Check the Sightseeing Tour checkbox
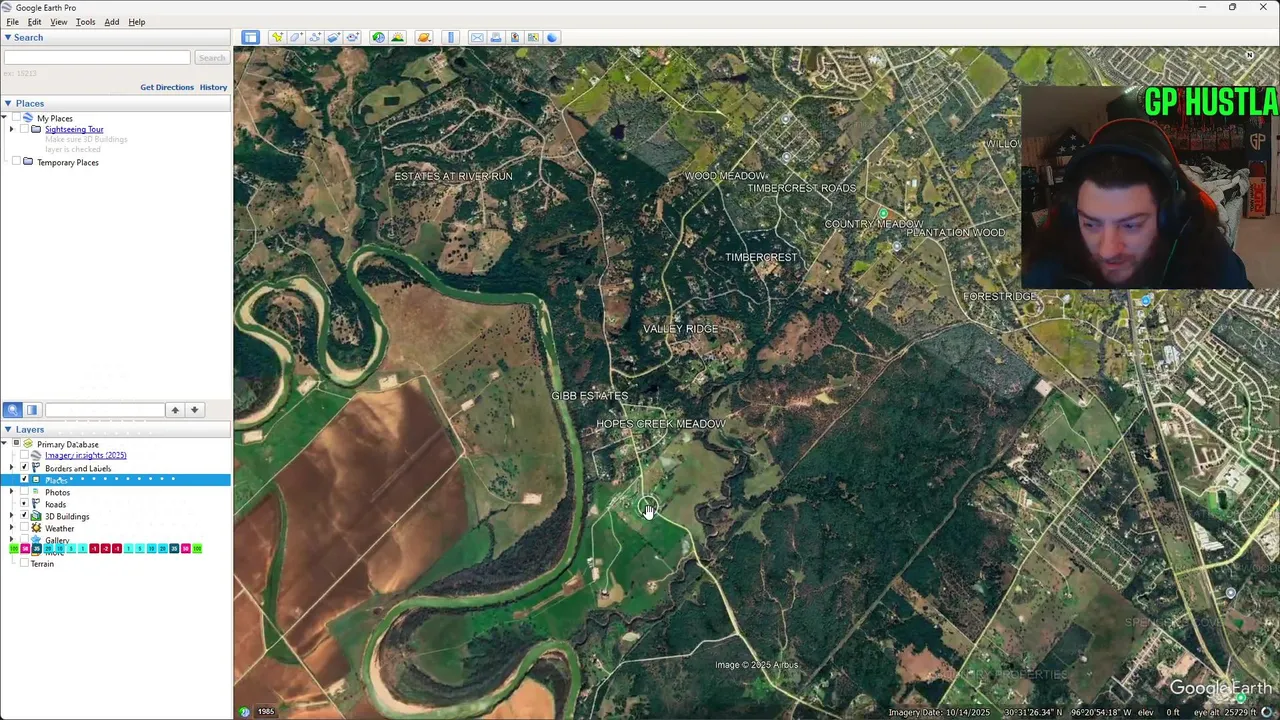 point(24,129)
